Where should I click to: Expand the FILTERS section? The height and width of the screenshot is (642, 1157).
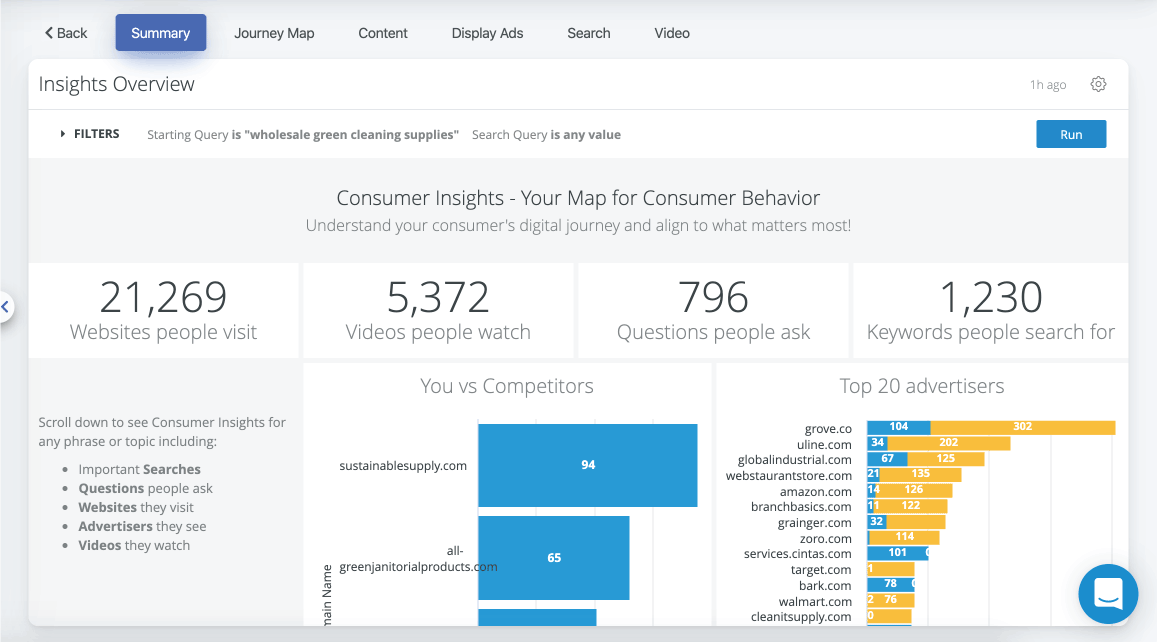coord(90,134)
